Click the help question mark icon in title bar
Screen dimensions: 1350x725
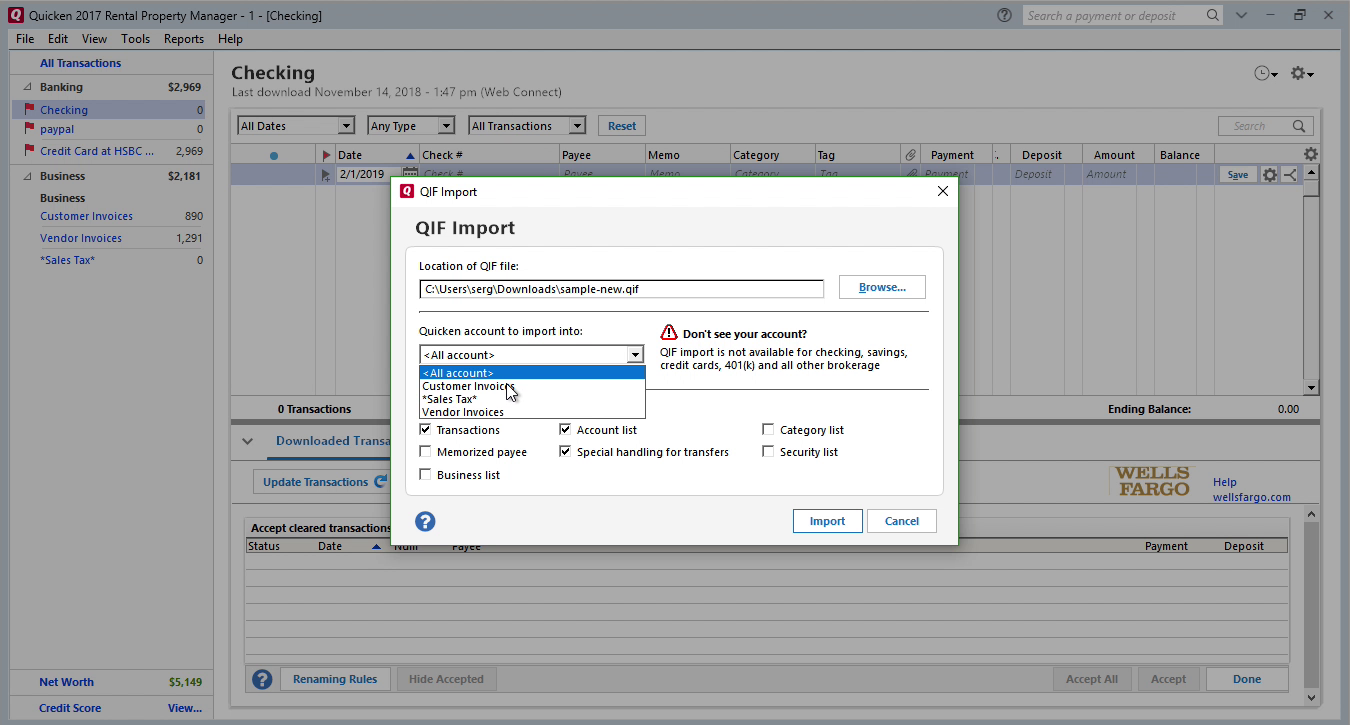coord(1004,16)
